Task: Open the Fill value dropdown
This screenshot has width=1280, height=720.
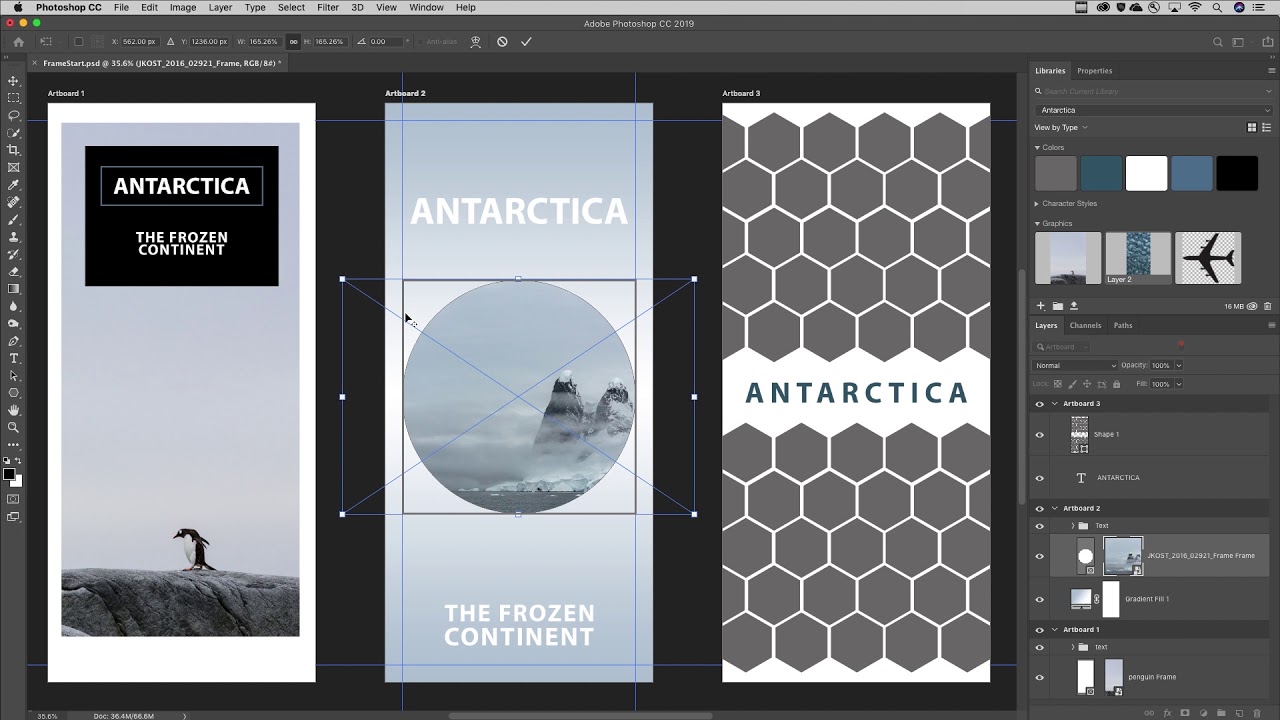Action: 1178,384
